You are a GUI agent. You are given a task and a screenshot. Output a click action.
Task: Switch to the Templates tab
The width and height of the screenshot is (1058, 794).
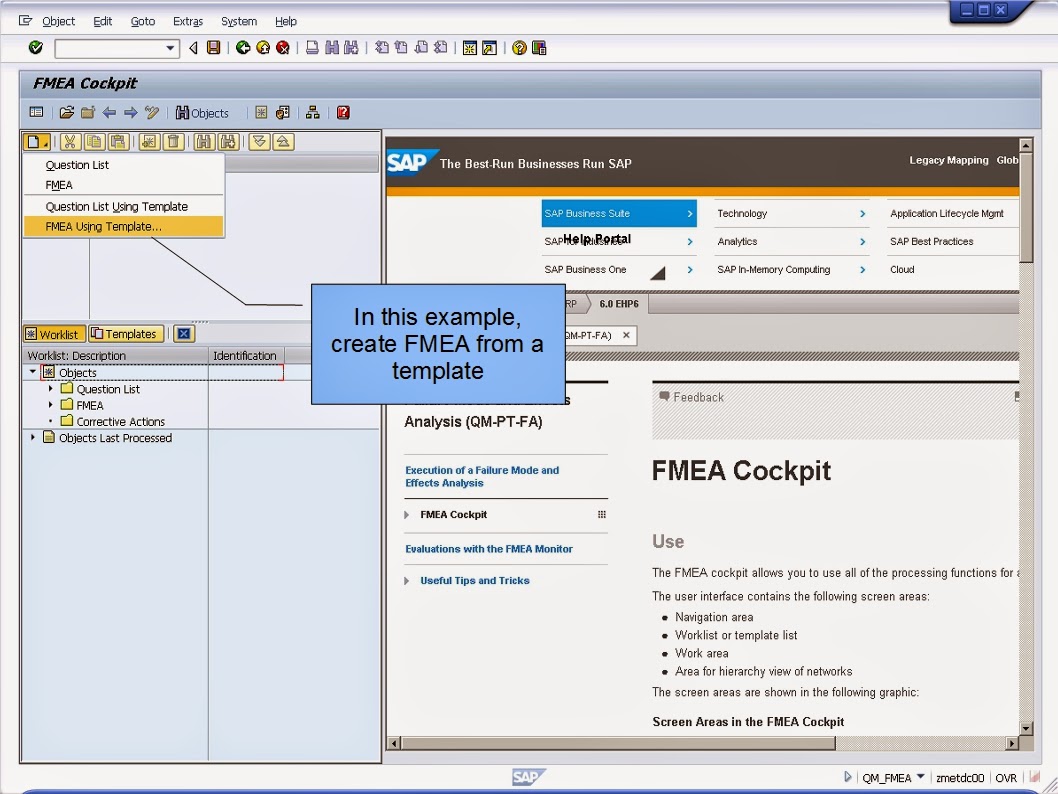126,334
